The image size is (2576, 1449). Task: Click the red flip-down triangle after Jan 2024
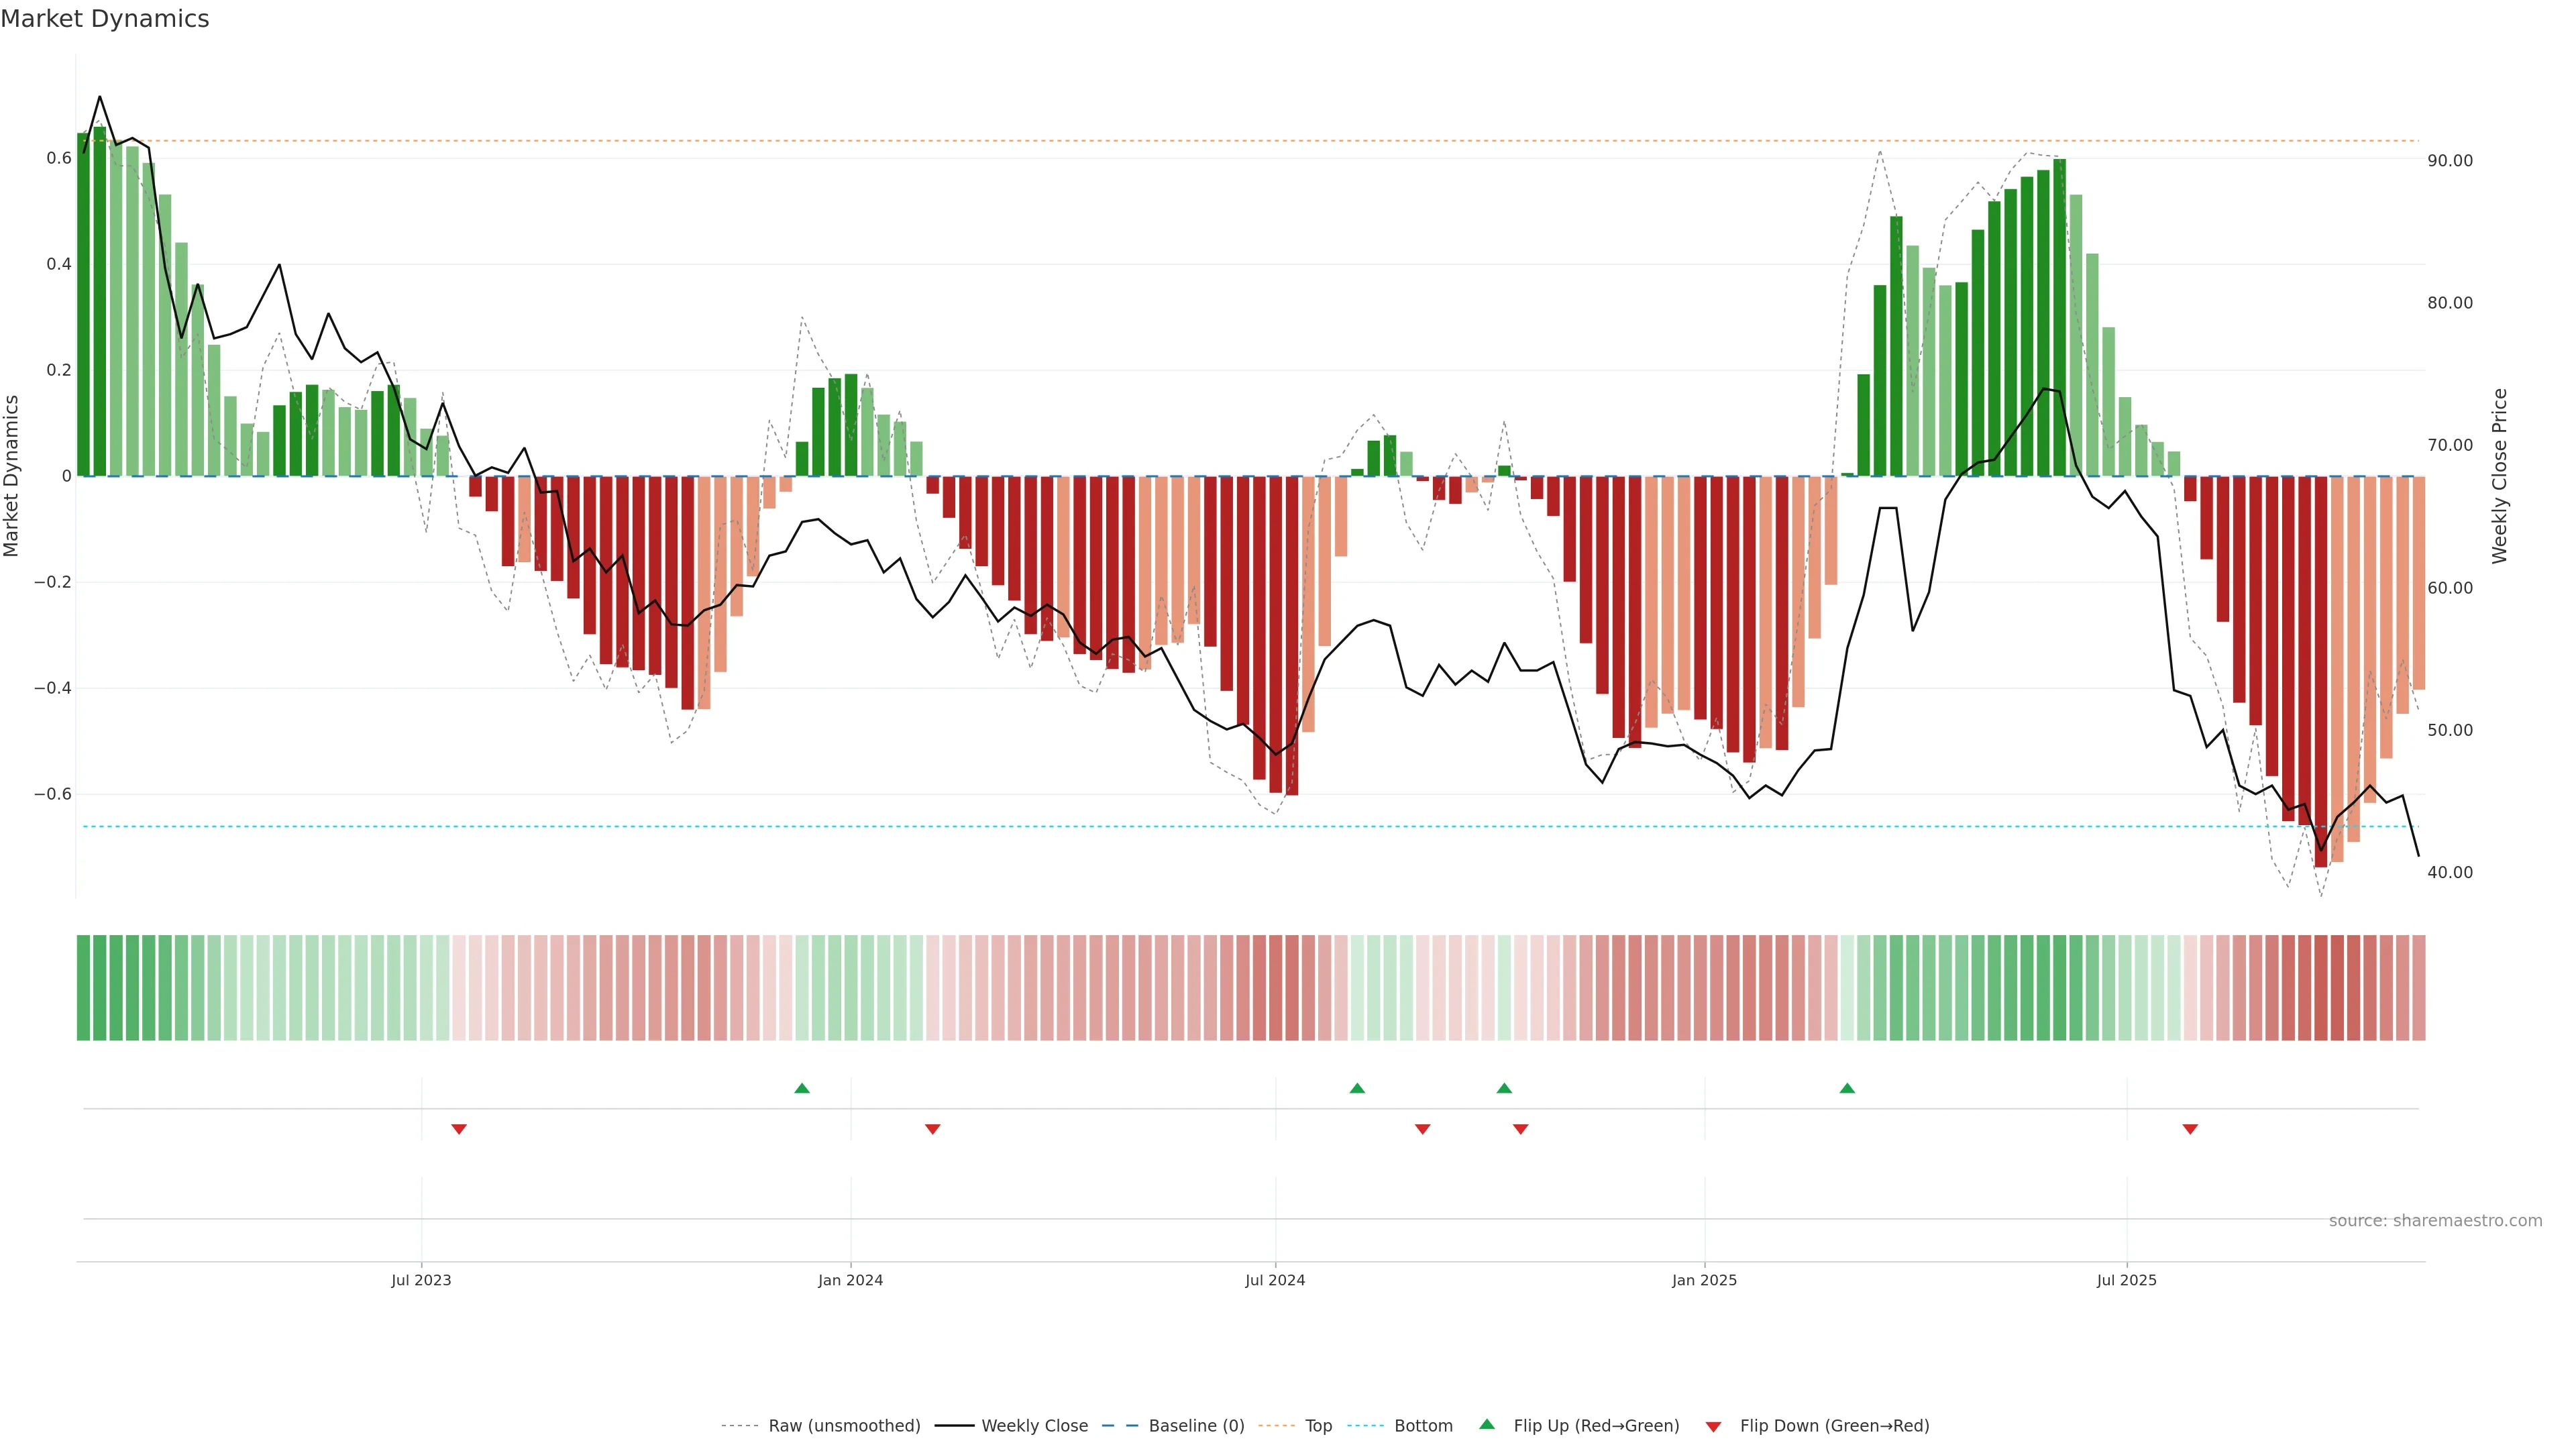(933, 1129)
